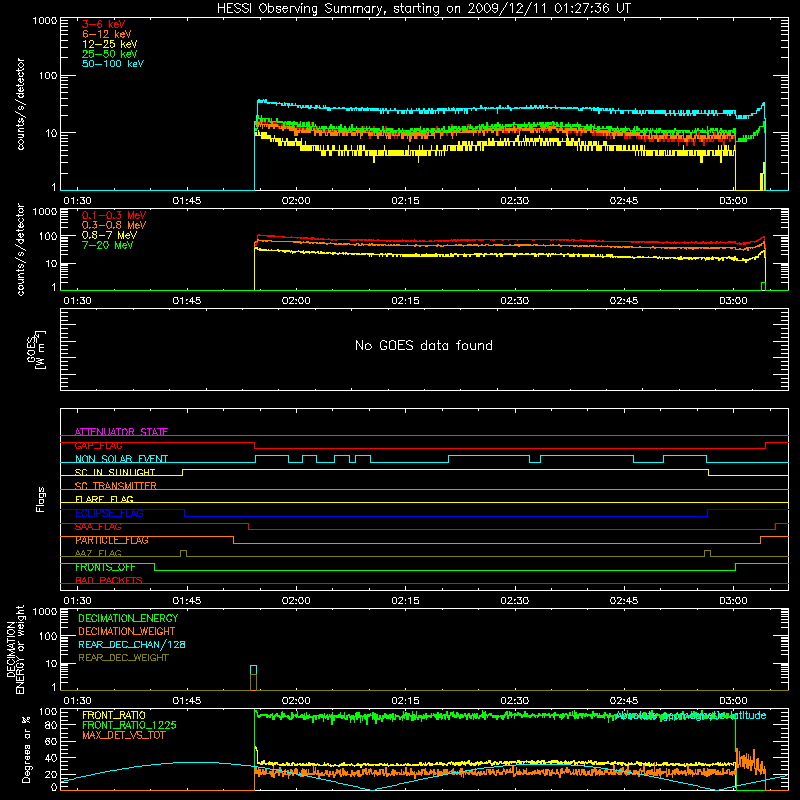
Task: Click the DECIMATION ENERGY or weight axis title
Action: click(x=15, y=649)
